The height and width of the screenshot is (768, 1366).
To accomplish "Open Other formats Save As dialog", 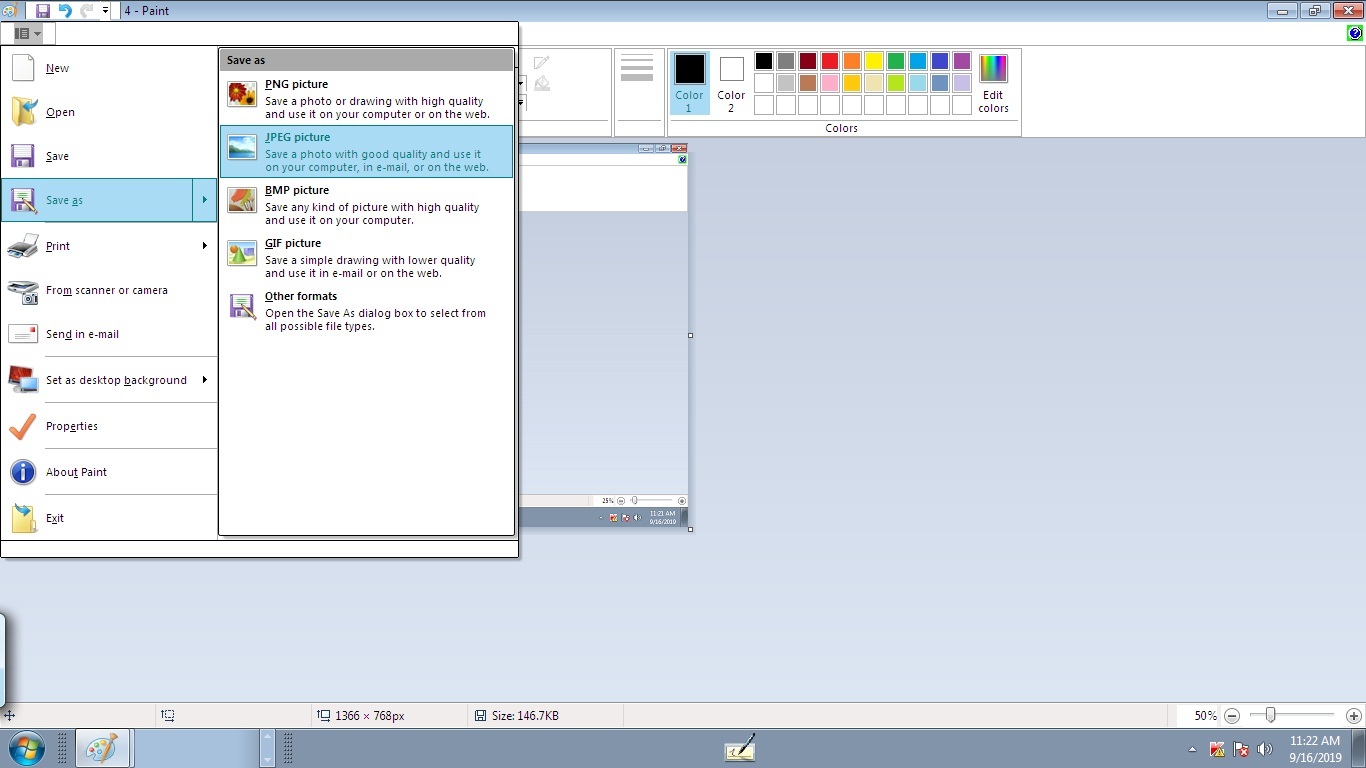I will (366, 310).
